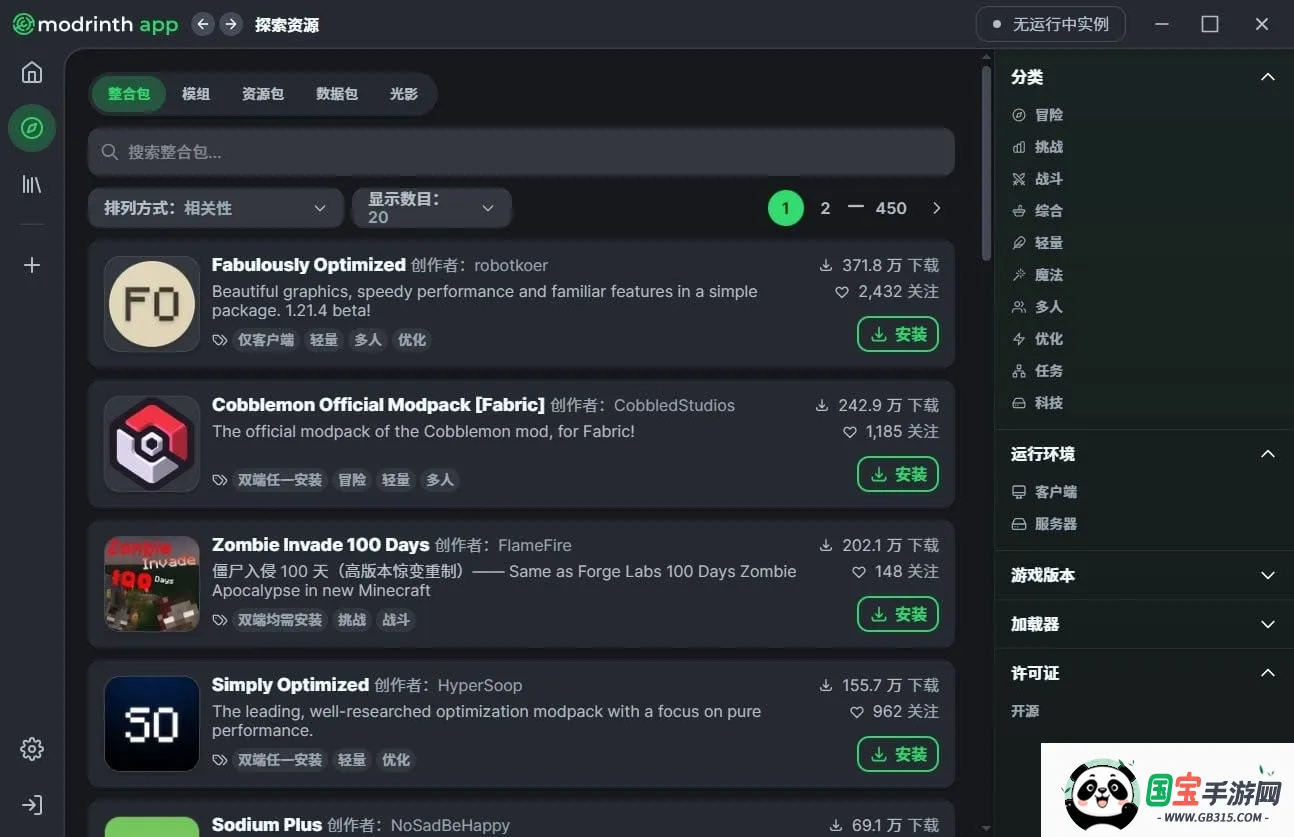This screenshot has height=837, width=1294.
Task: Go to page 2 of results
Action: pos(825,208)
